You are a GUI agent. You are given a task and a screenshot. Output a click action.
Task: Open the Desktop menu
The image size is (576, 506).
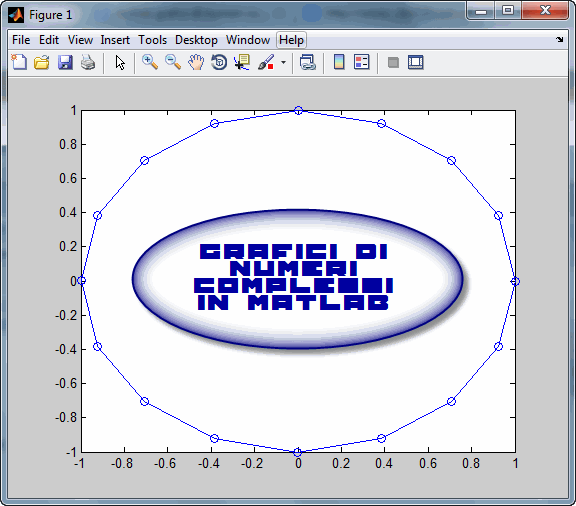196,40
